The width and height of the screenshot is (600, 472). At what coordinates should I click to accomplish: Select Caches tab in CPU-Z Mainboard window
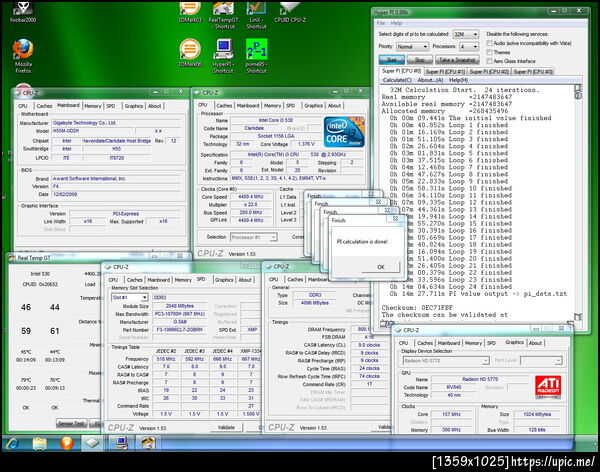click(x=44, y=106)
